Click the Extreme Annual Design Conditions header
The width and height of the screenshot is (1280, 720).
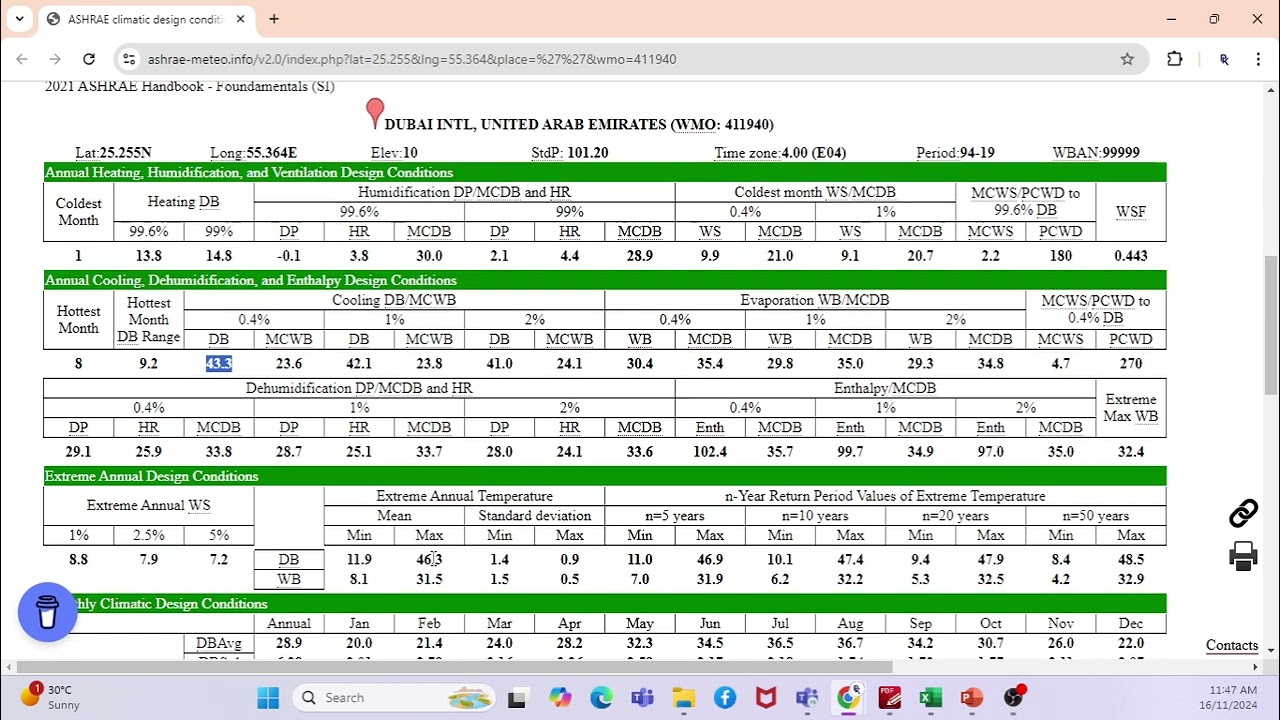[605, 476]
